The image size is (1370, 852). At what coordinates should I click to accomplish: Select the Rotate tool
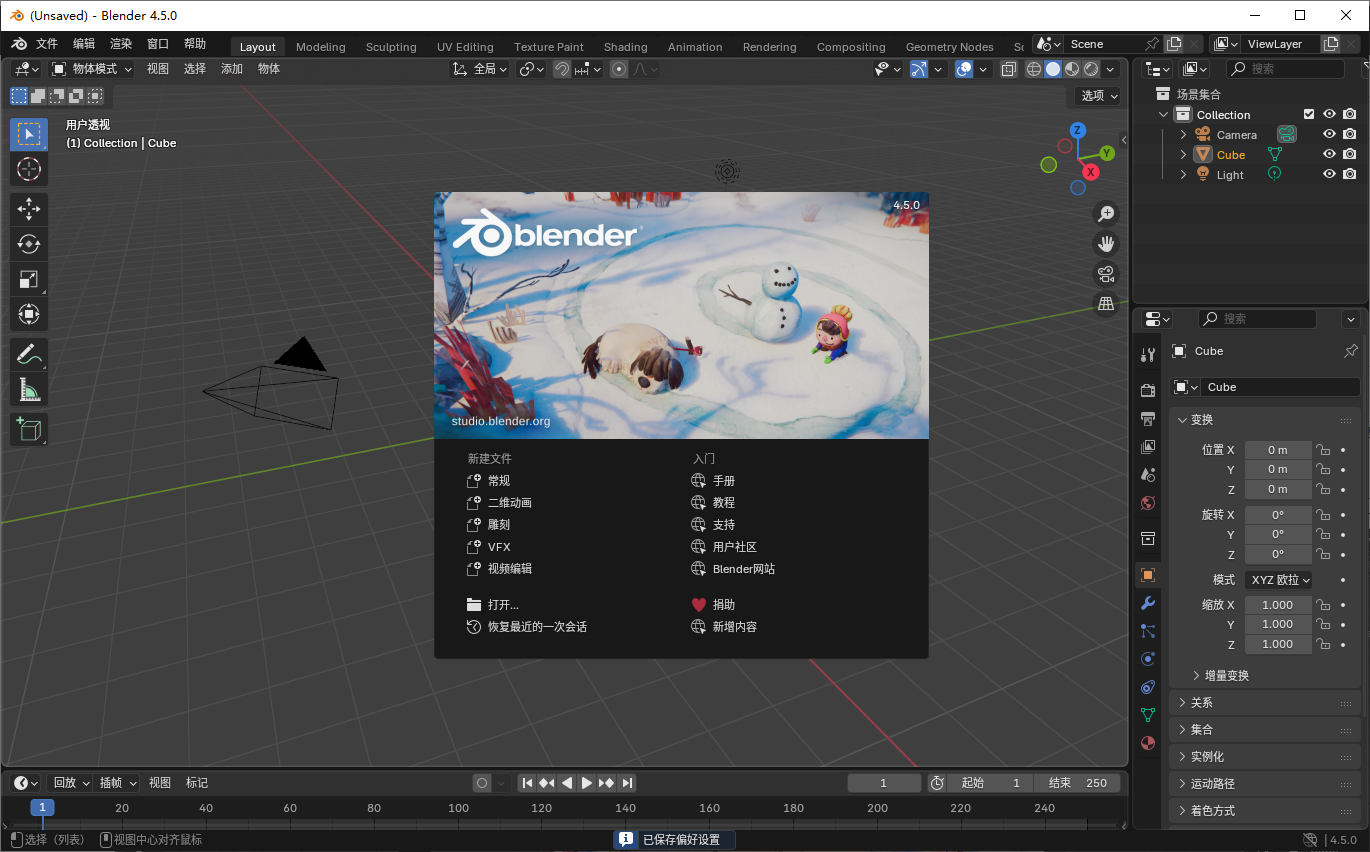click(x=29, y=244)
